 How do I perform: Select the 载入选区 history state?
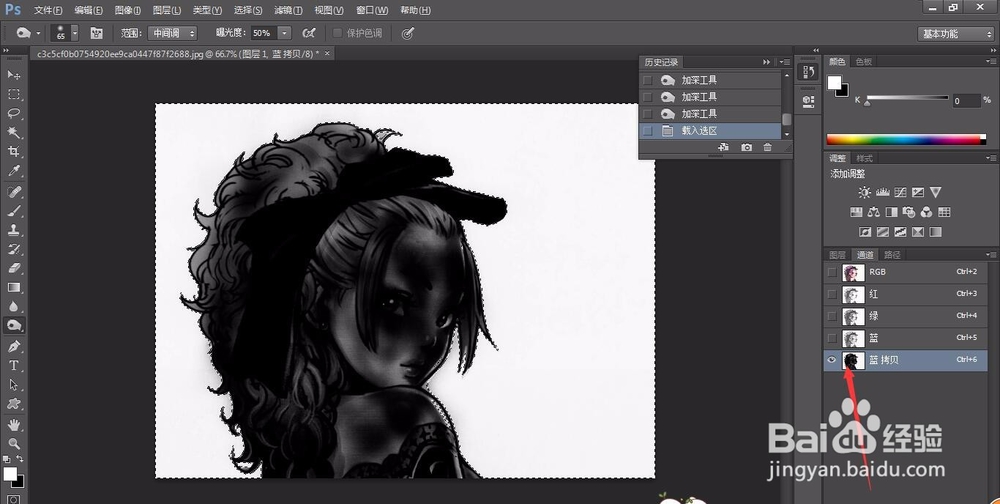[x=710, y=131]
